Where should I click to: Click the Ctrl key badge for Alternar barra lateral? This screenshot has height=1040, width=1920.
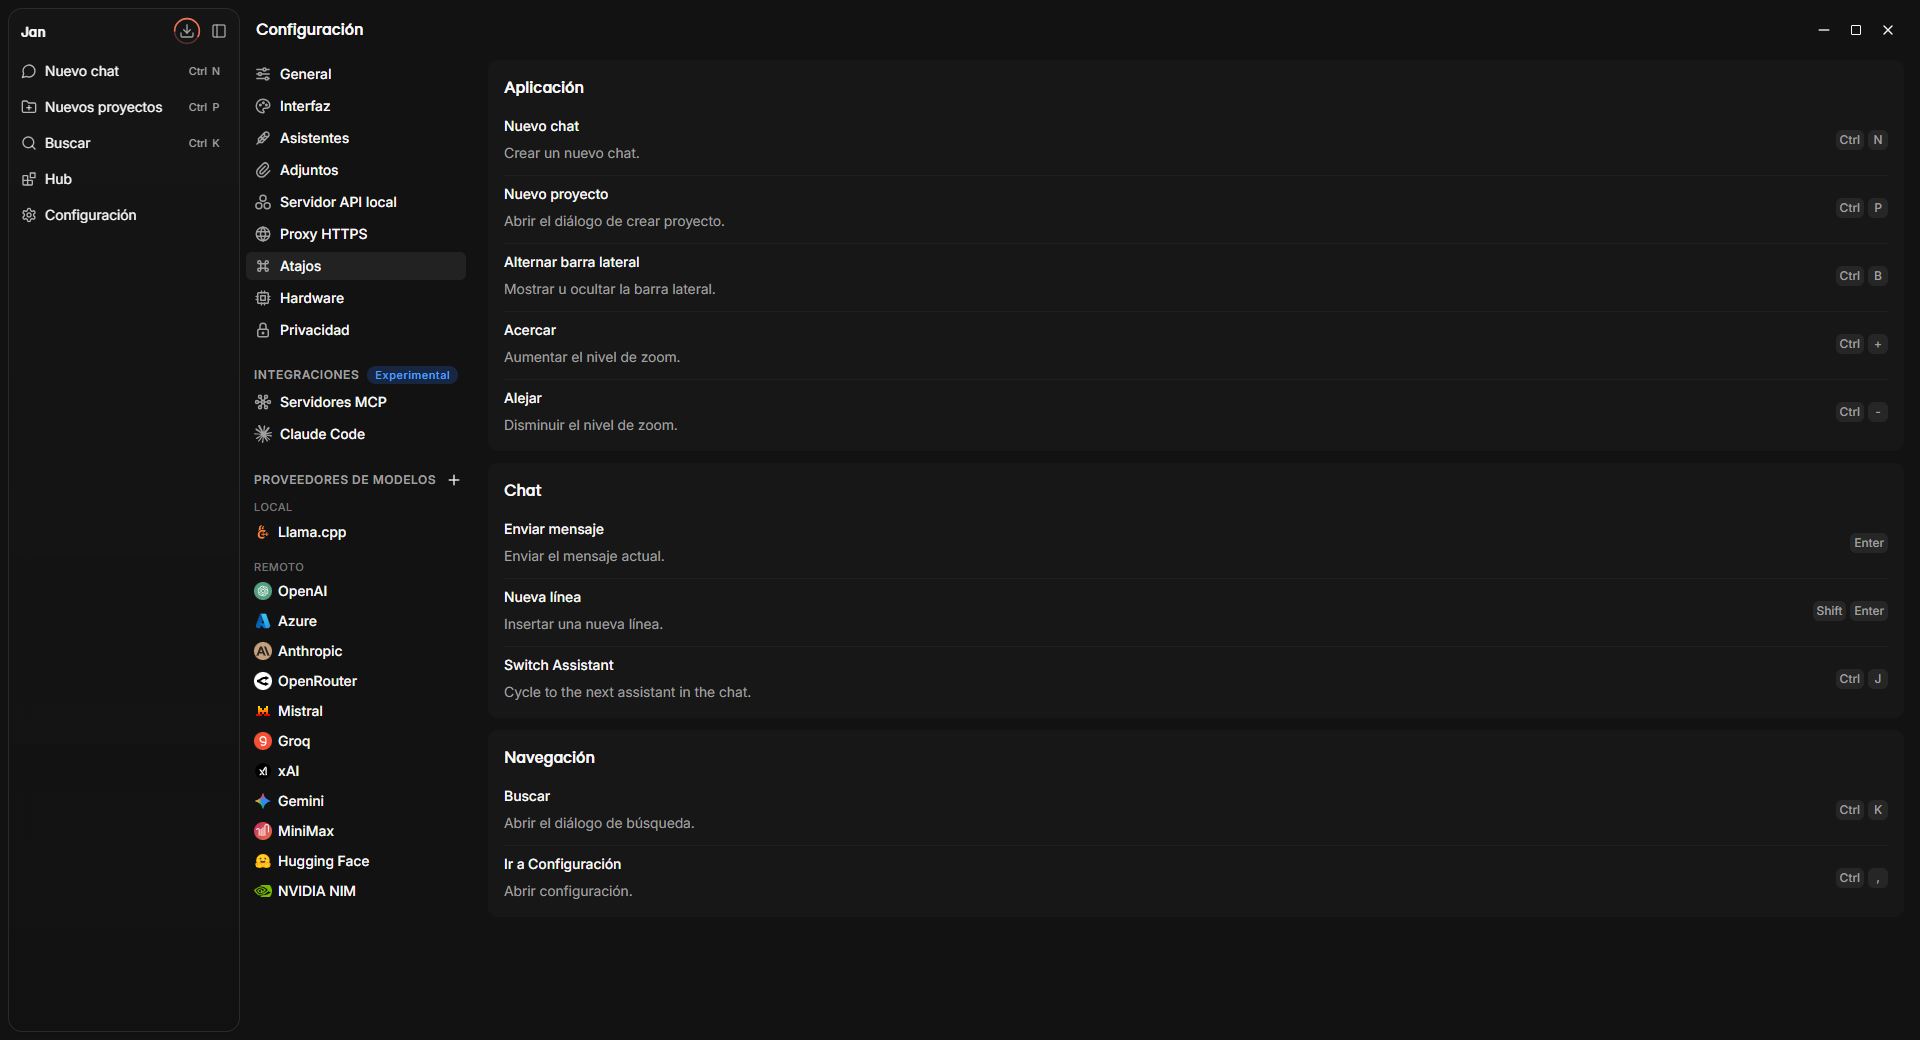[1850, 276]
